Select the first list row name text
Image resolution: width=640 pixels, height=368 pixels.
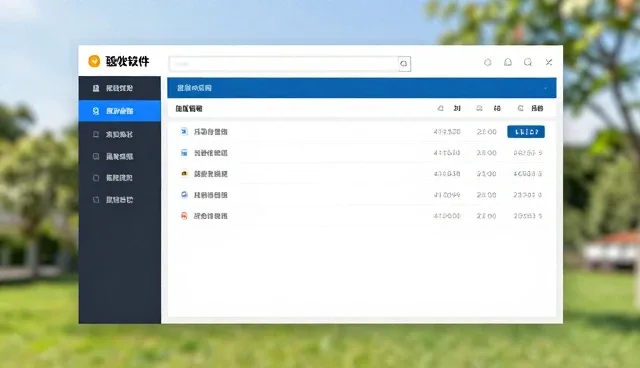coord(211,132)
